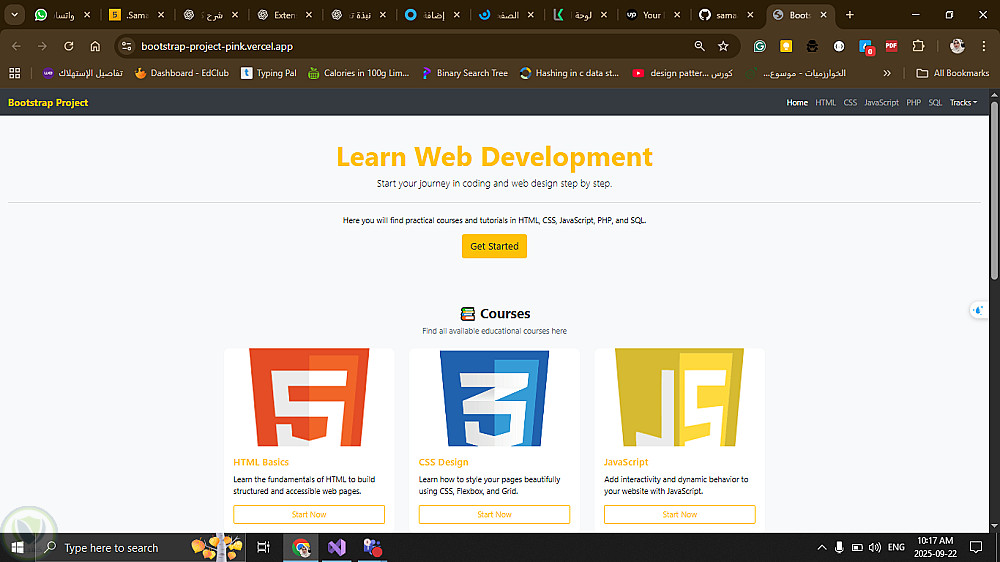This screenshot has height=562, width=1000.
Task: Go to the browser home page icon
Action: pyautogui.click(x=95, y=46)
